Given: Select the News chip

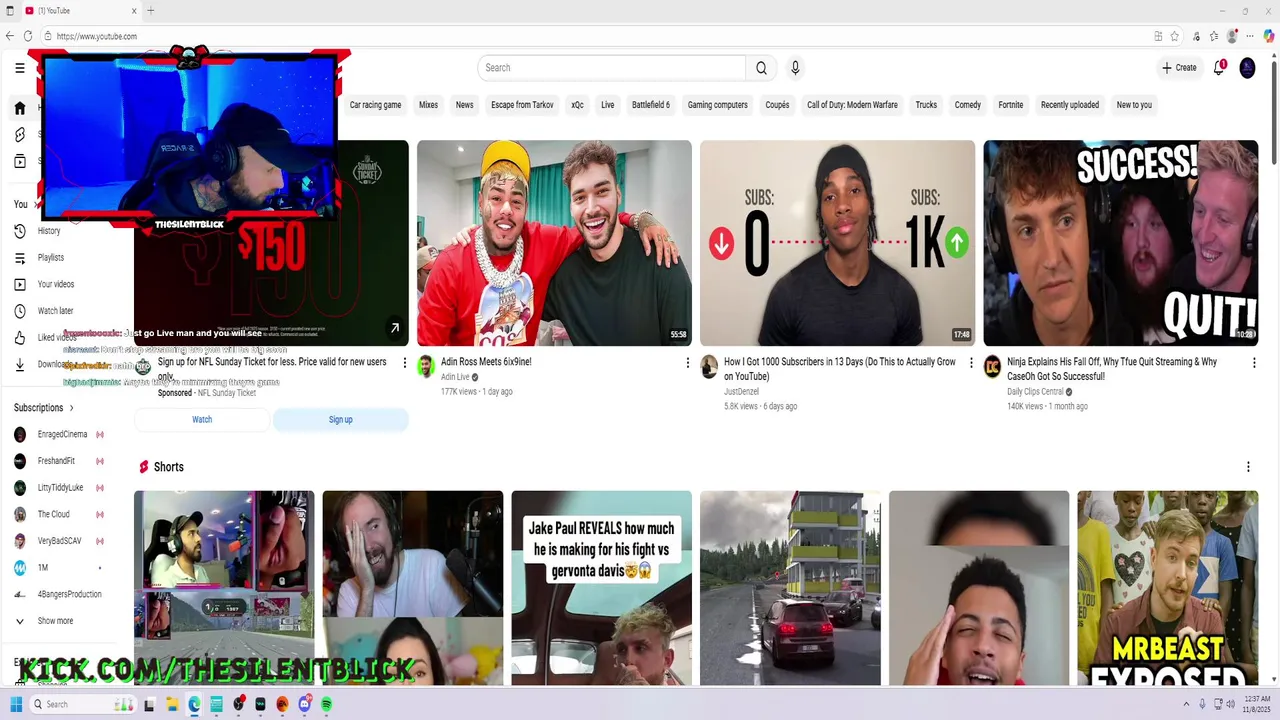Looking at the screenshot, I should (464, 105).
